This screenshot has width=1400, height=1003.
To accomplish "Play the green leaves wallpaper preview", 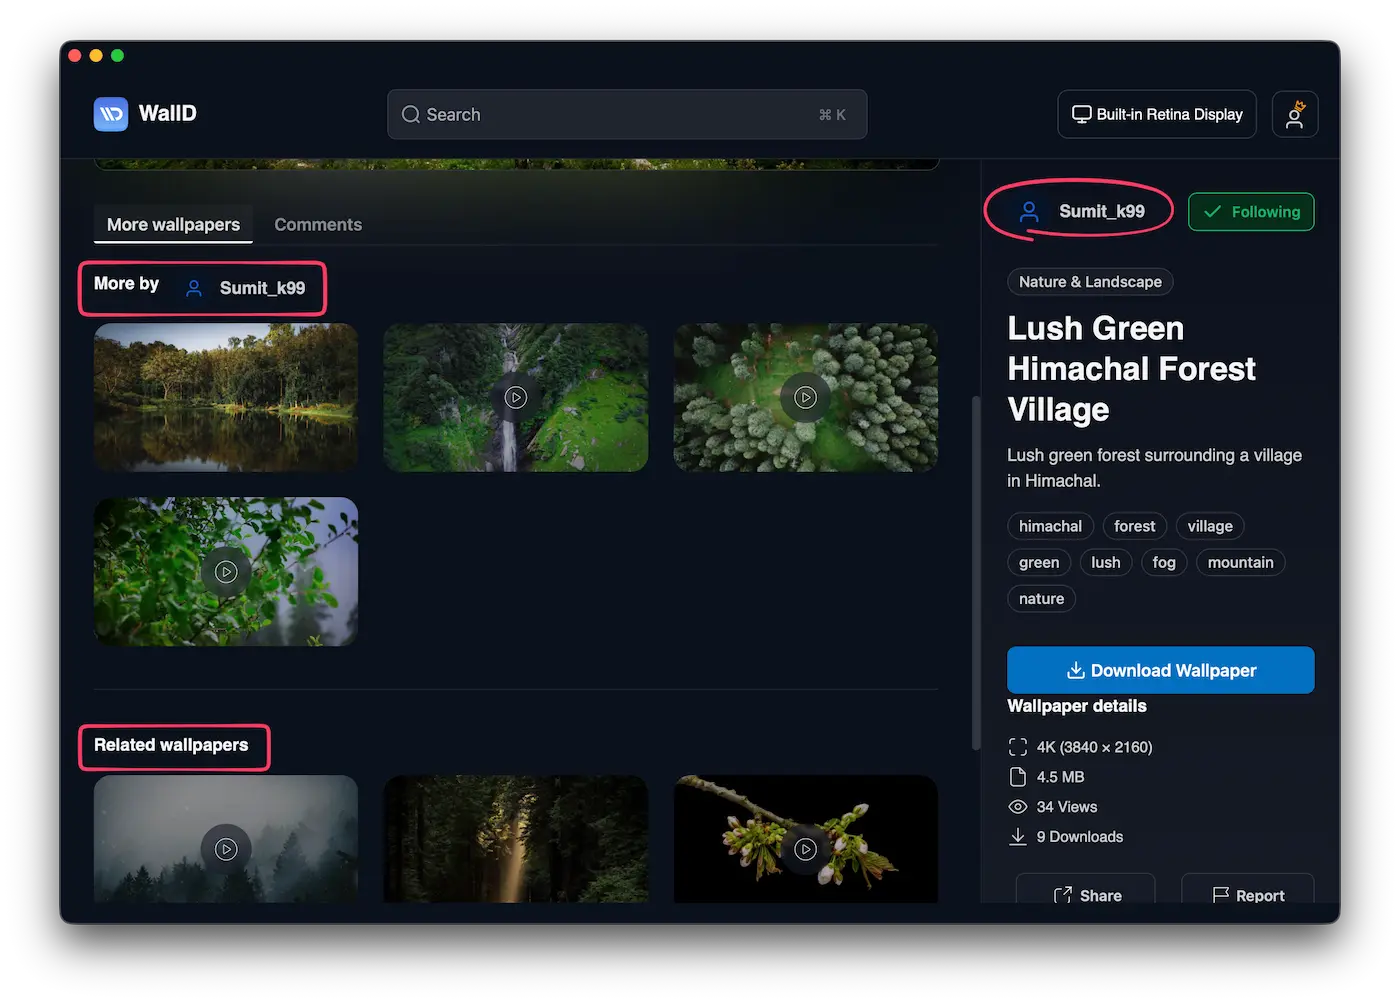I will coord(226,572).
